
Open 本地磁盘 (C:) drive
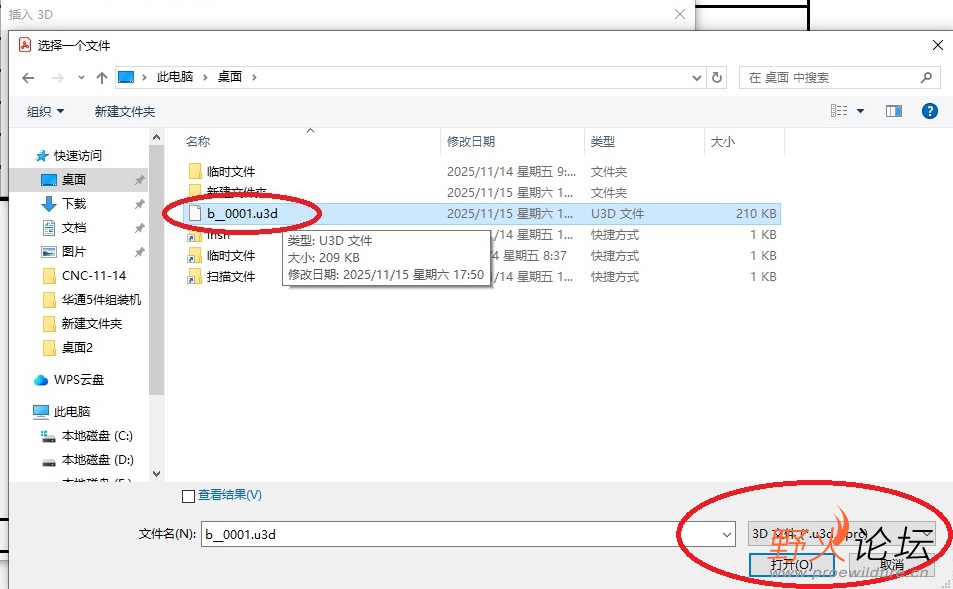click(95, 437)
